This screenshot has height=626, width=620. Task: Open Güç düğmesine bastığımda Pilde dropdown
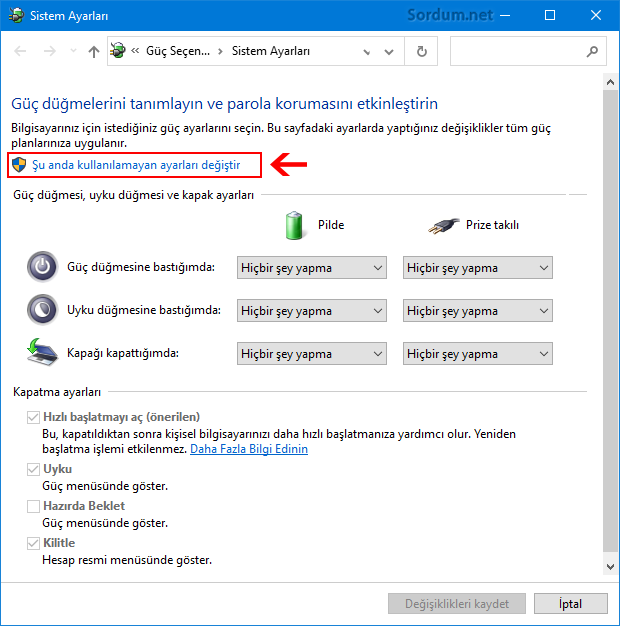[x=312, y=267]
